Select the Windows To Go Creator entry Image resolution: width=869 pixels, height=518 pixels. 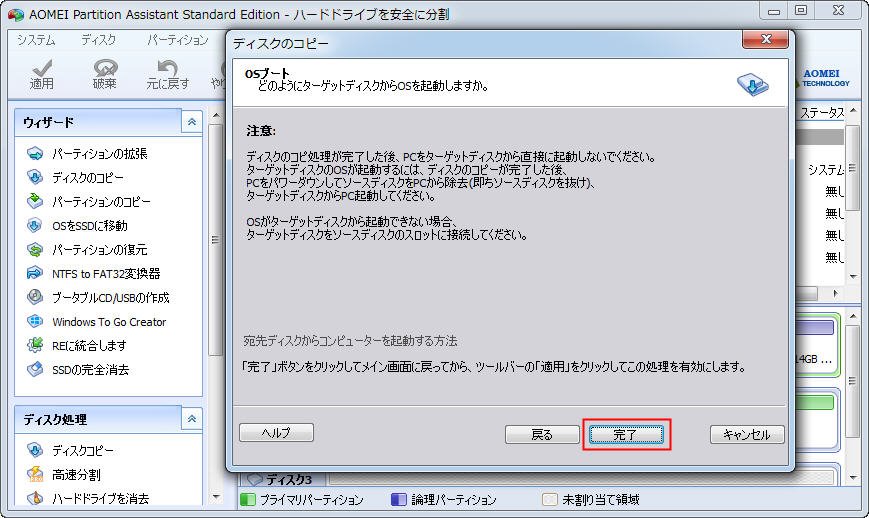click(109, 321)
